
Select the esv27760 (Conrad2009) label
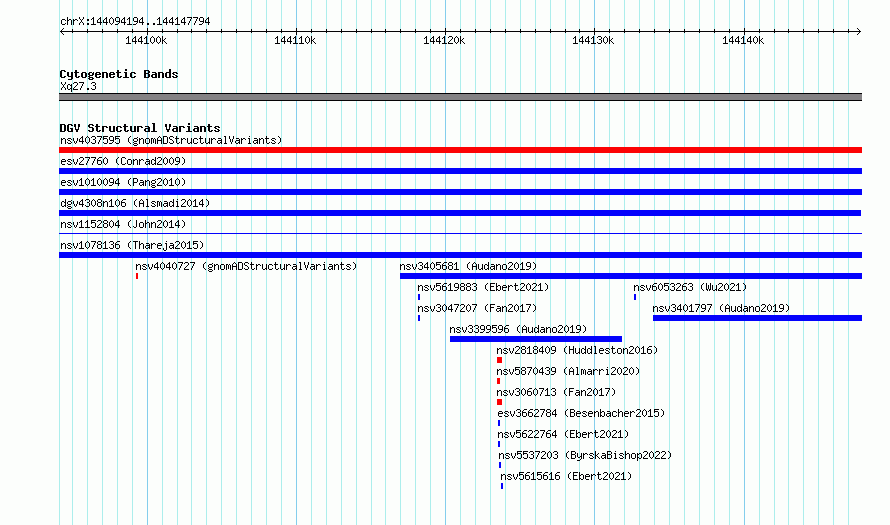click(123, 161)
